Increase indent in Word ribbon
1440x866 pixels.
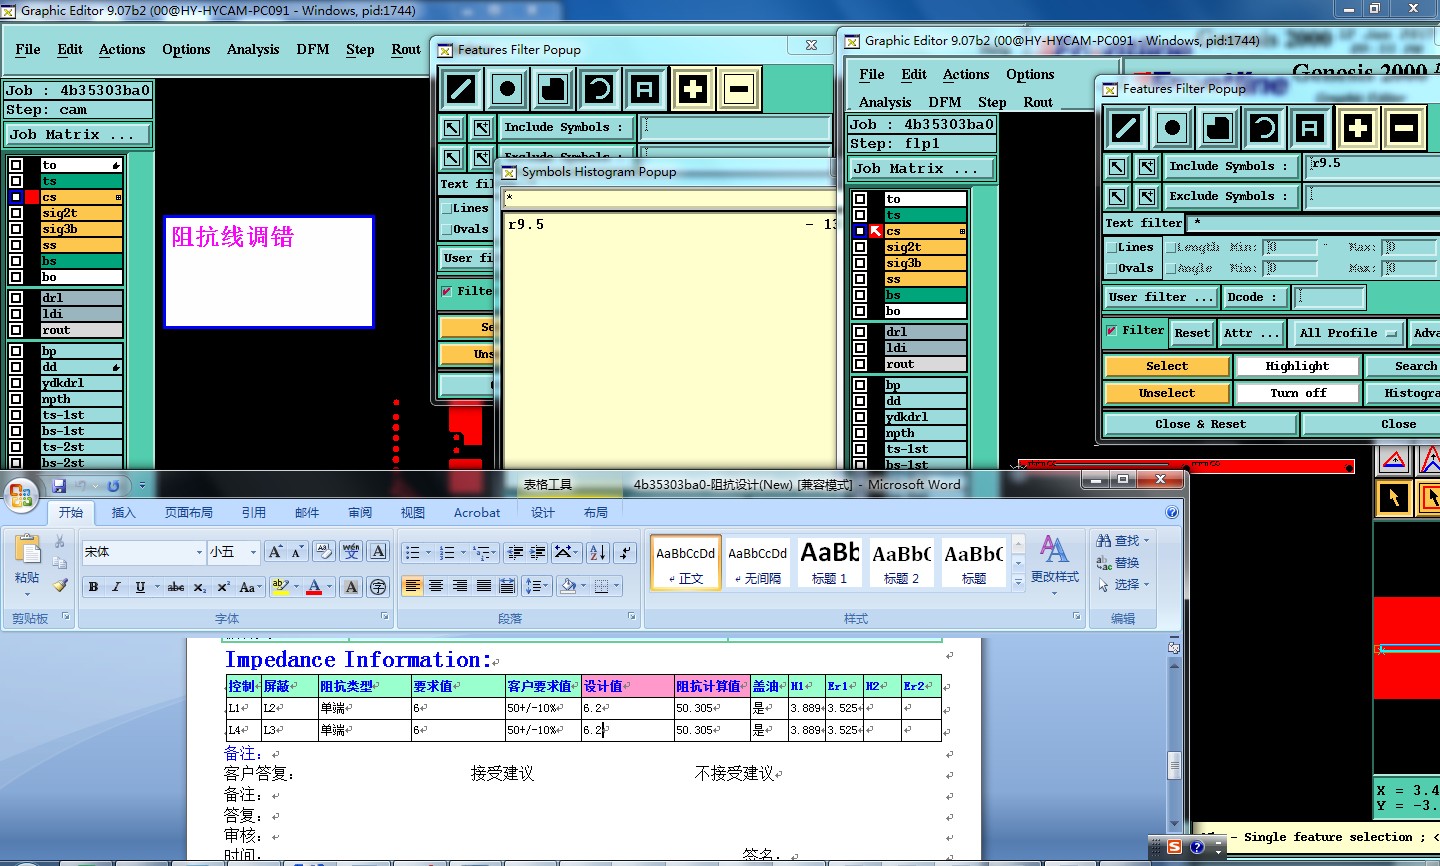(x=538, y=552)
